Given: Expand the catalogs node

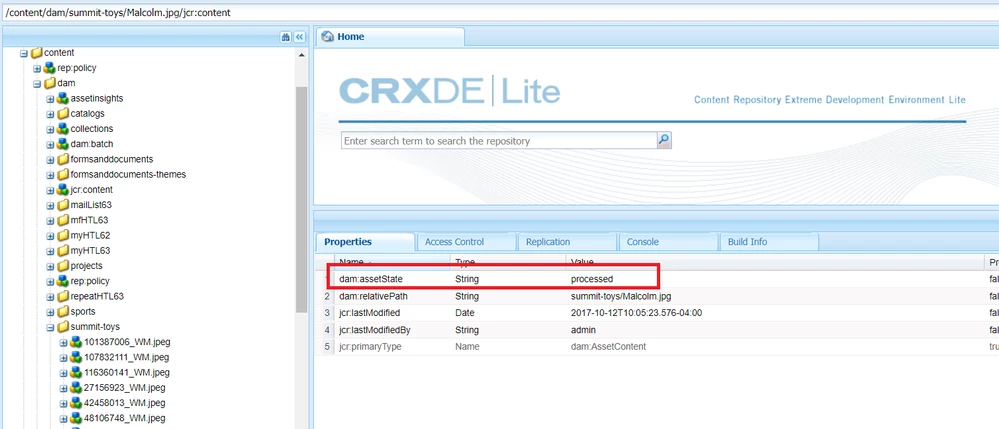Looking at the screenshot, I should pyautogui.click(x=50, y=114).
